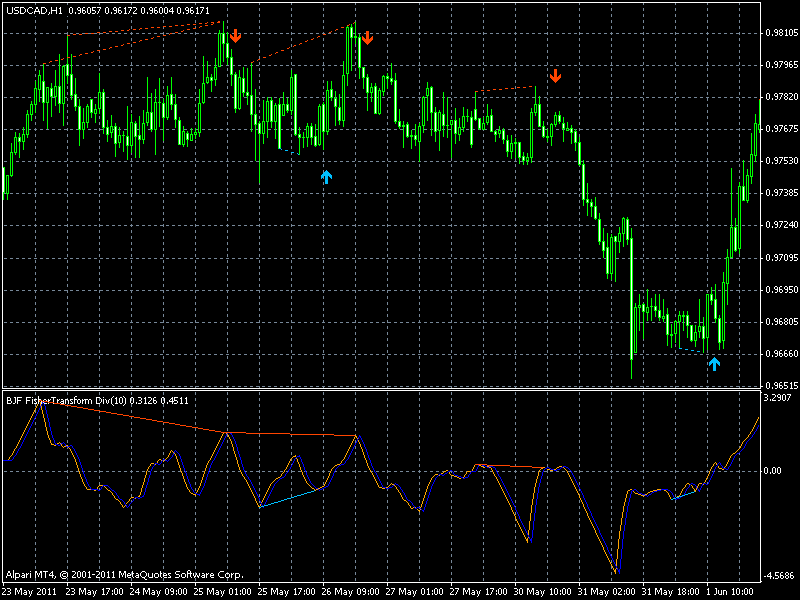Image resolution: width=800 pixels, height=600 pixels.
Task: Click the 0.97095 price axis label
Action: point(781,258)
